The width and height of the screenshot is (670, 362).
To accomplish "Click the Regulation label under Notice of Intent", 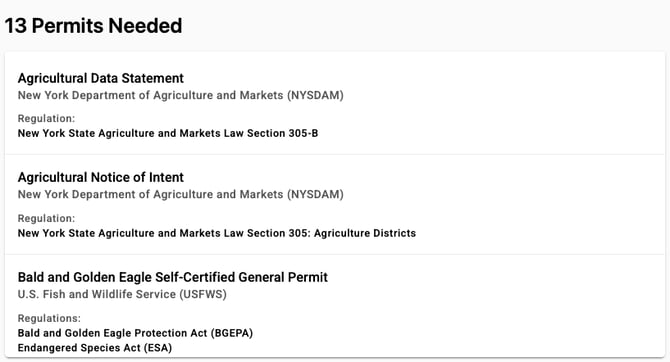I will 46,218.
